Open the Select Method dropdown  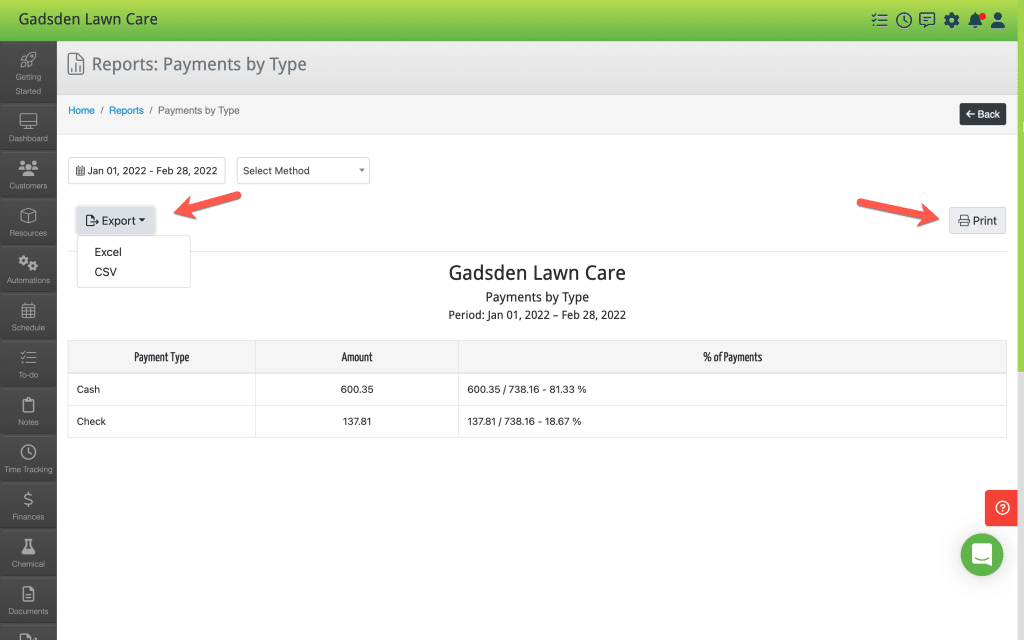(303, 170)
